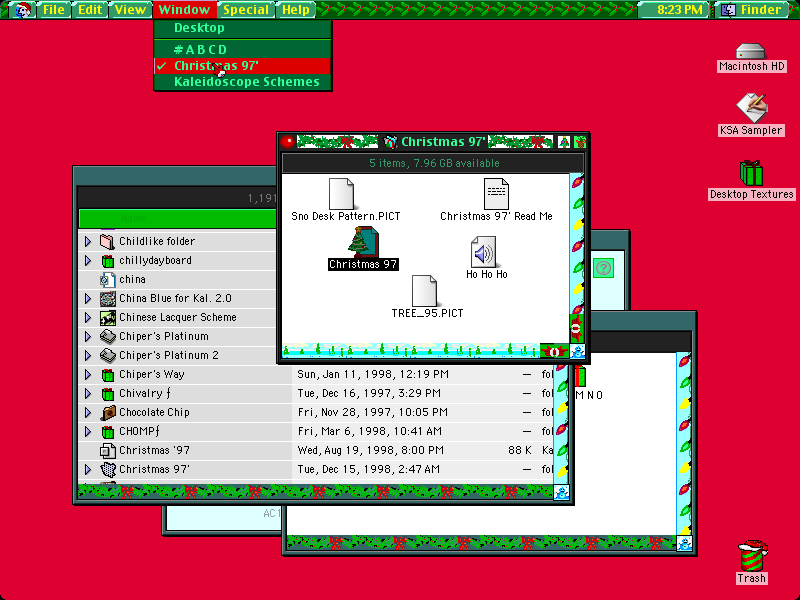
Task: Open the Apple menu Santa icon
Action: click(x=21, y=10)
